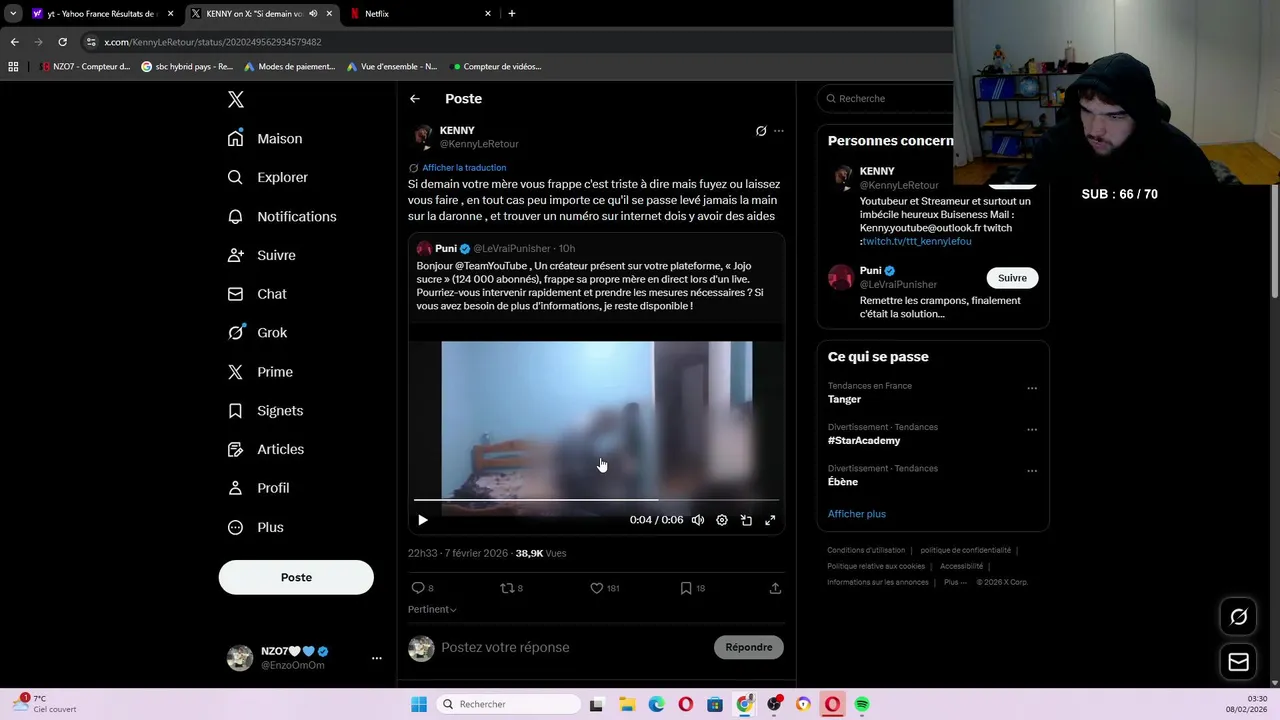Open the icon button right of the video settings gear
This screenshot has height=720, width=1280.
[746, 520]
